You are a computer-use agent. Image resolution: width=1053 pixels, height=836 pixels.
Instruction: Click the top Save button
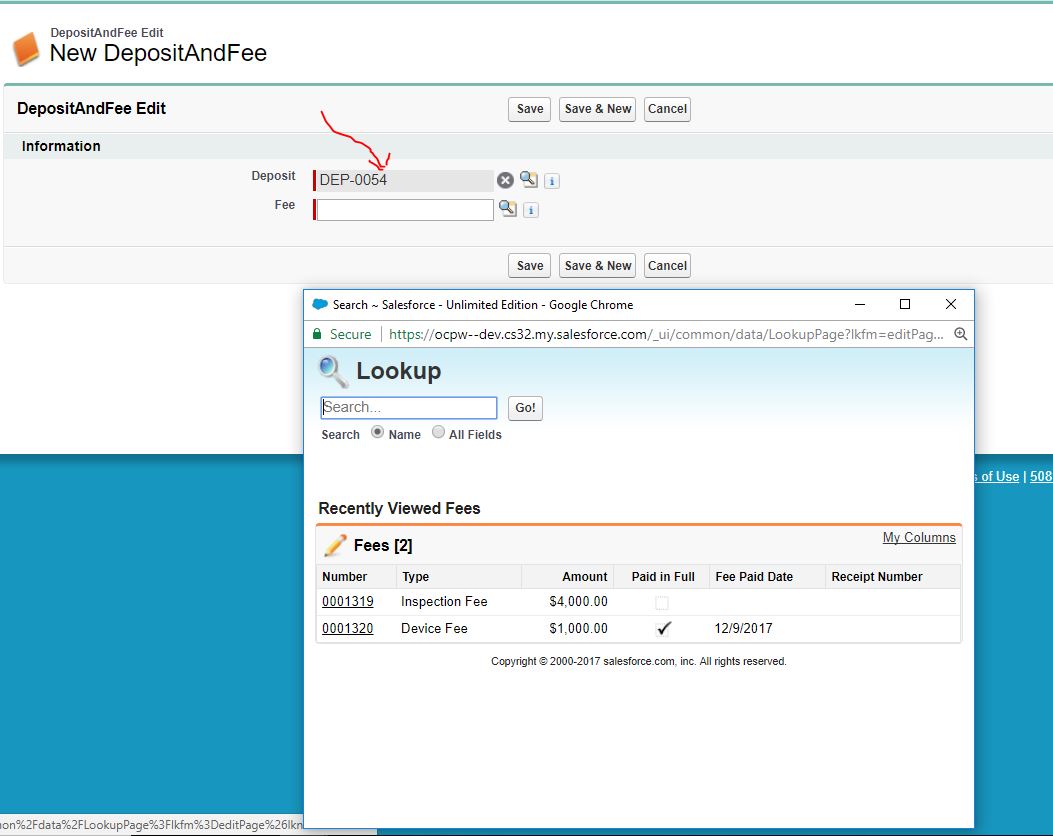click(529, 109)
